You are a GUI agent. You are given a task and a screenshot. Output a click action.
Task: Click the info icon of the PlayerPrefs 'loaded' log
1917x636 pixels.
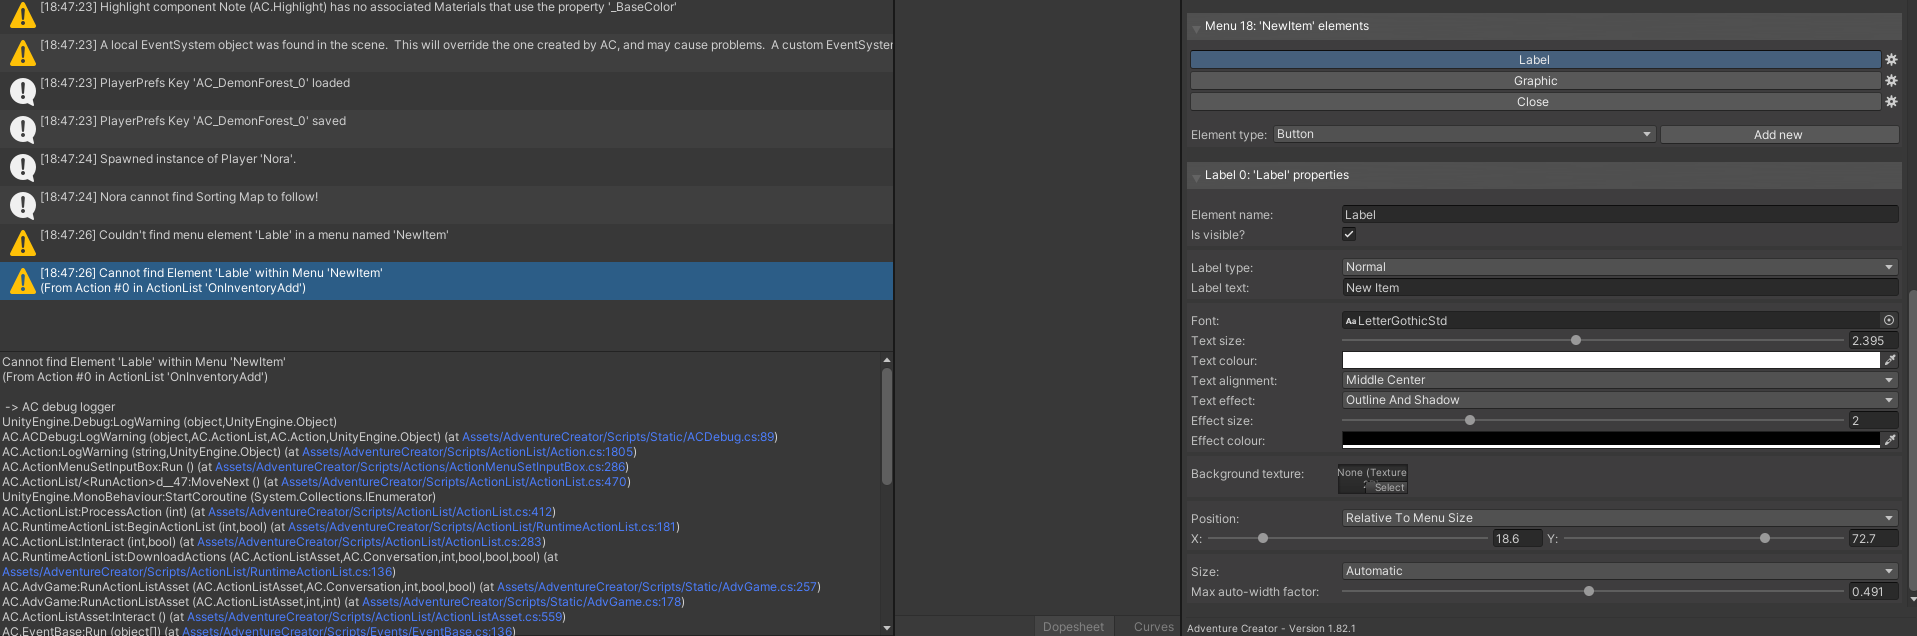pos(22,90)
